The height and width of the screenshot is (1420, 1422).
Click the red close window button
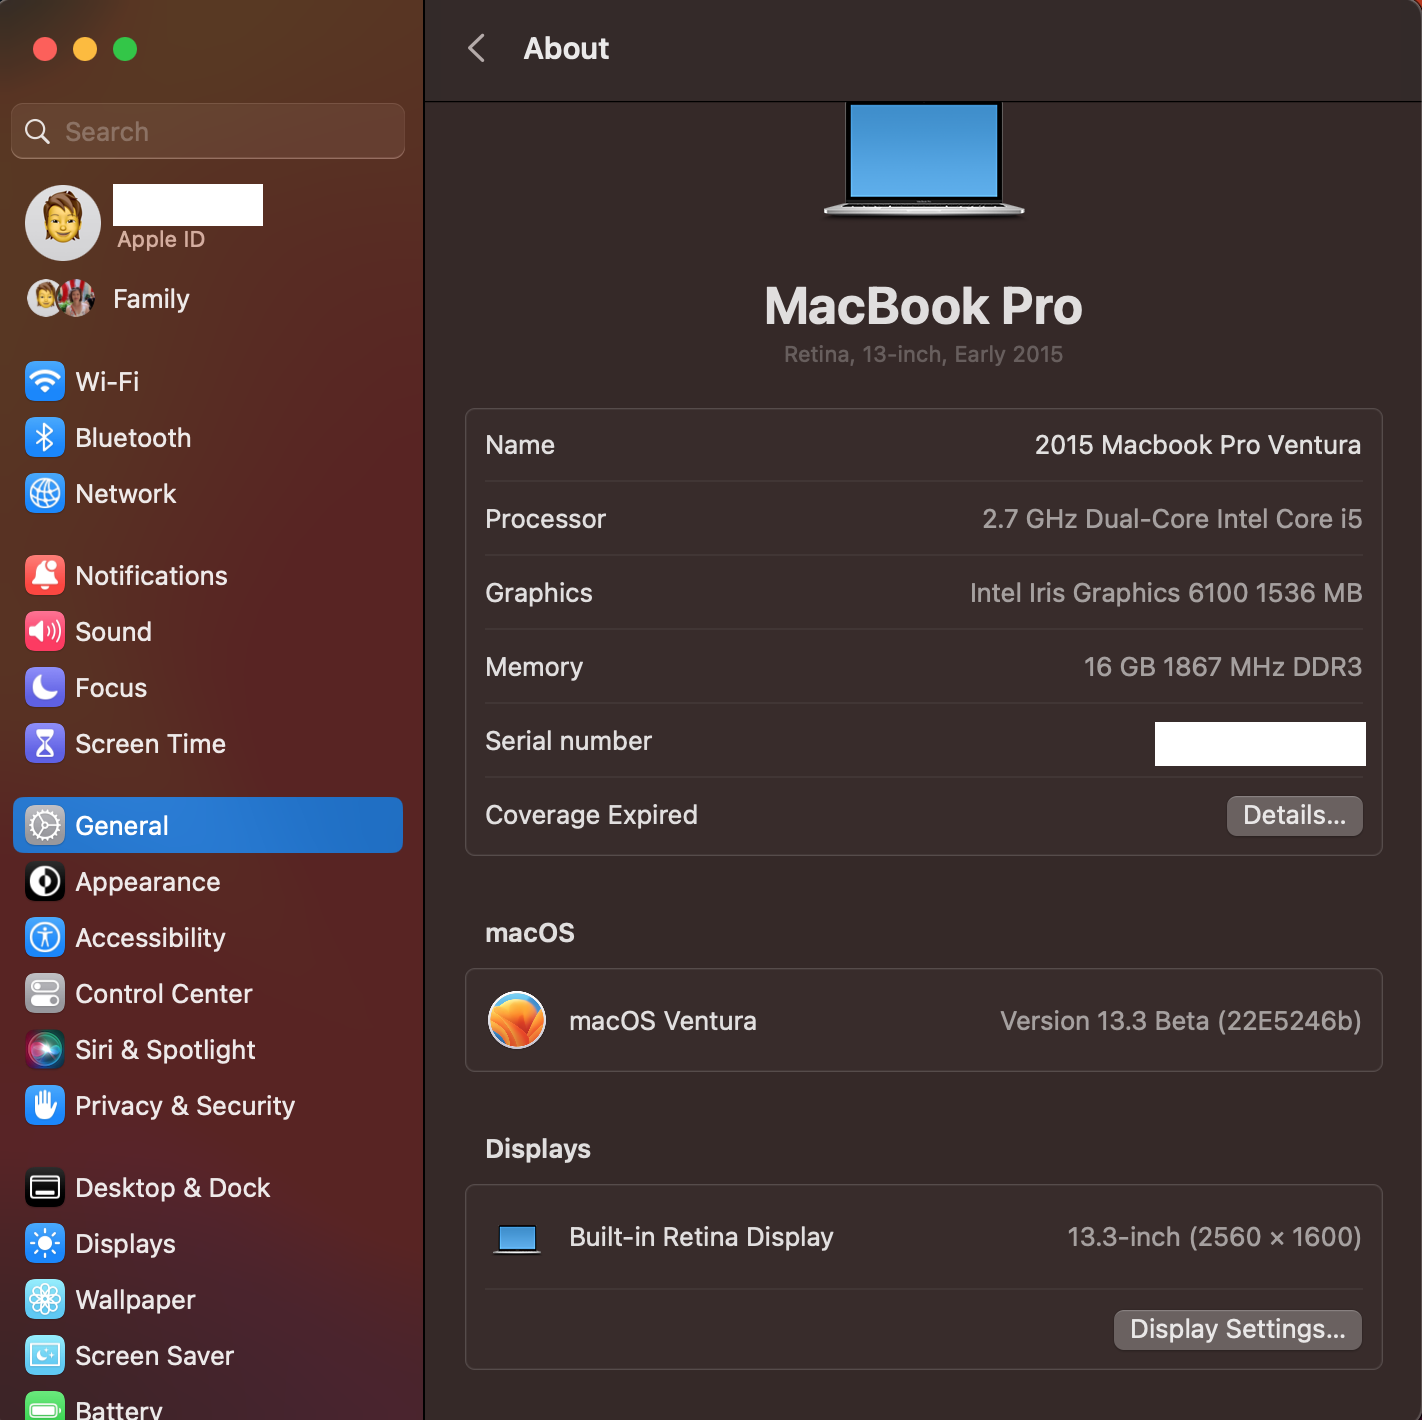coord(45,48)
